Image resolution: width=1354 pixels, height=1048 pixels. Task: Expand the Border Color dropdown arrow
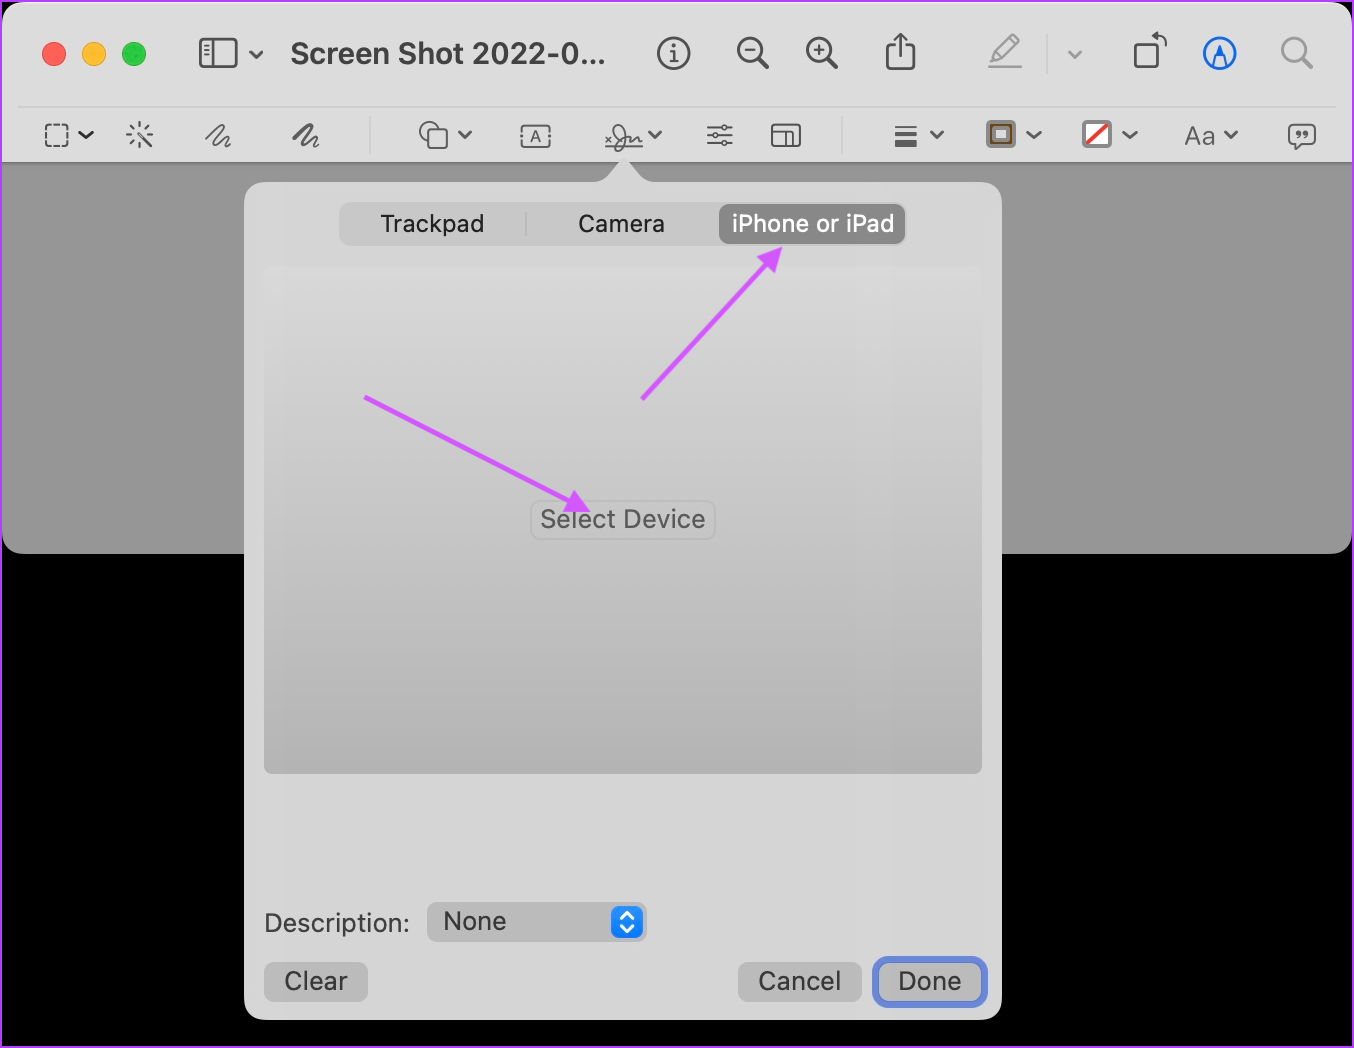(x=1034, y=135)
